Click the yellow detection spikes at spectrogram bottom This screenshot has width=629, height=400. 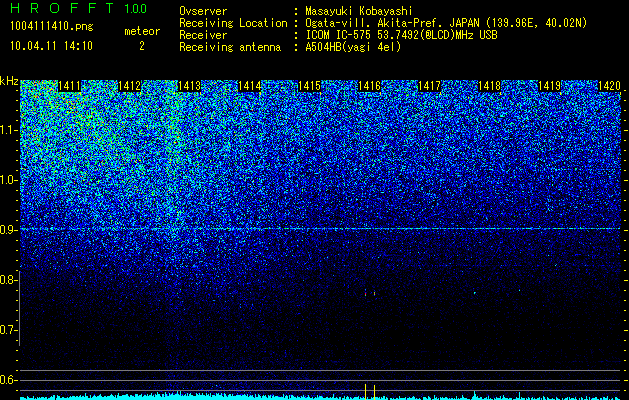370,392
